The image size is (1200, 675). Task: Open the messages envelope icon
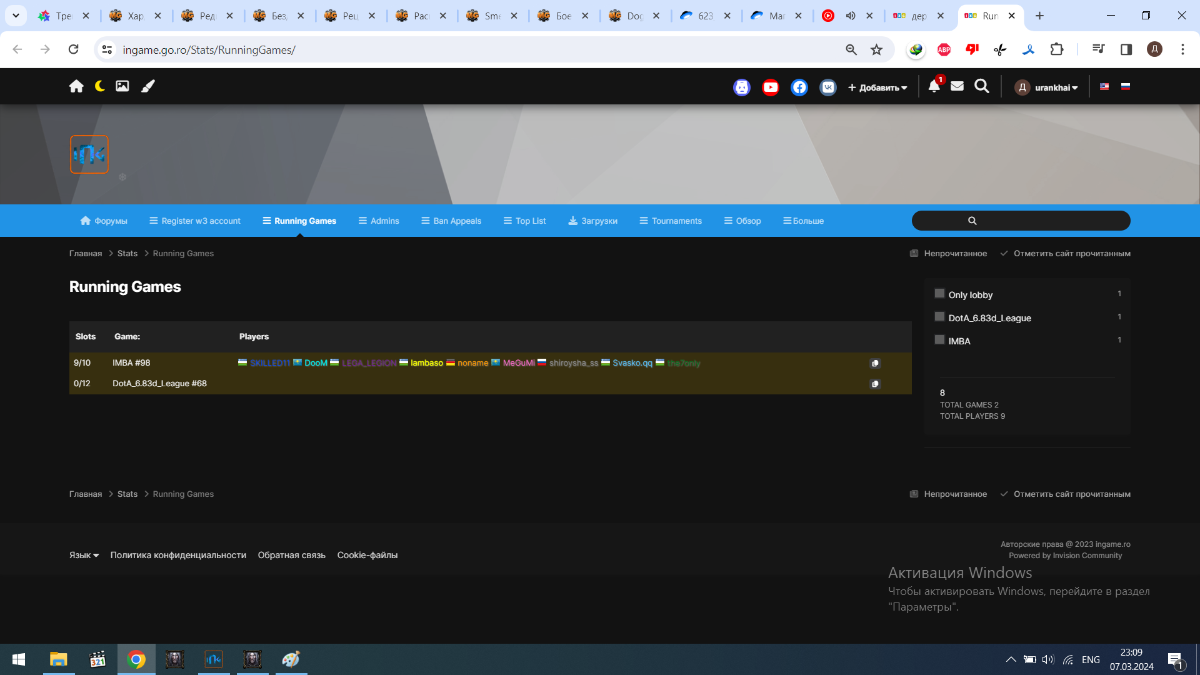point(957,87)
